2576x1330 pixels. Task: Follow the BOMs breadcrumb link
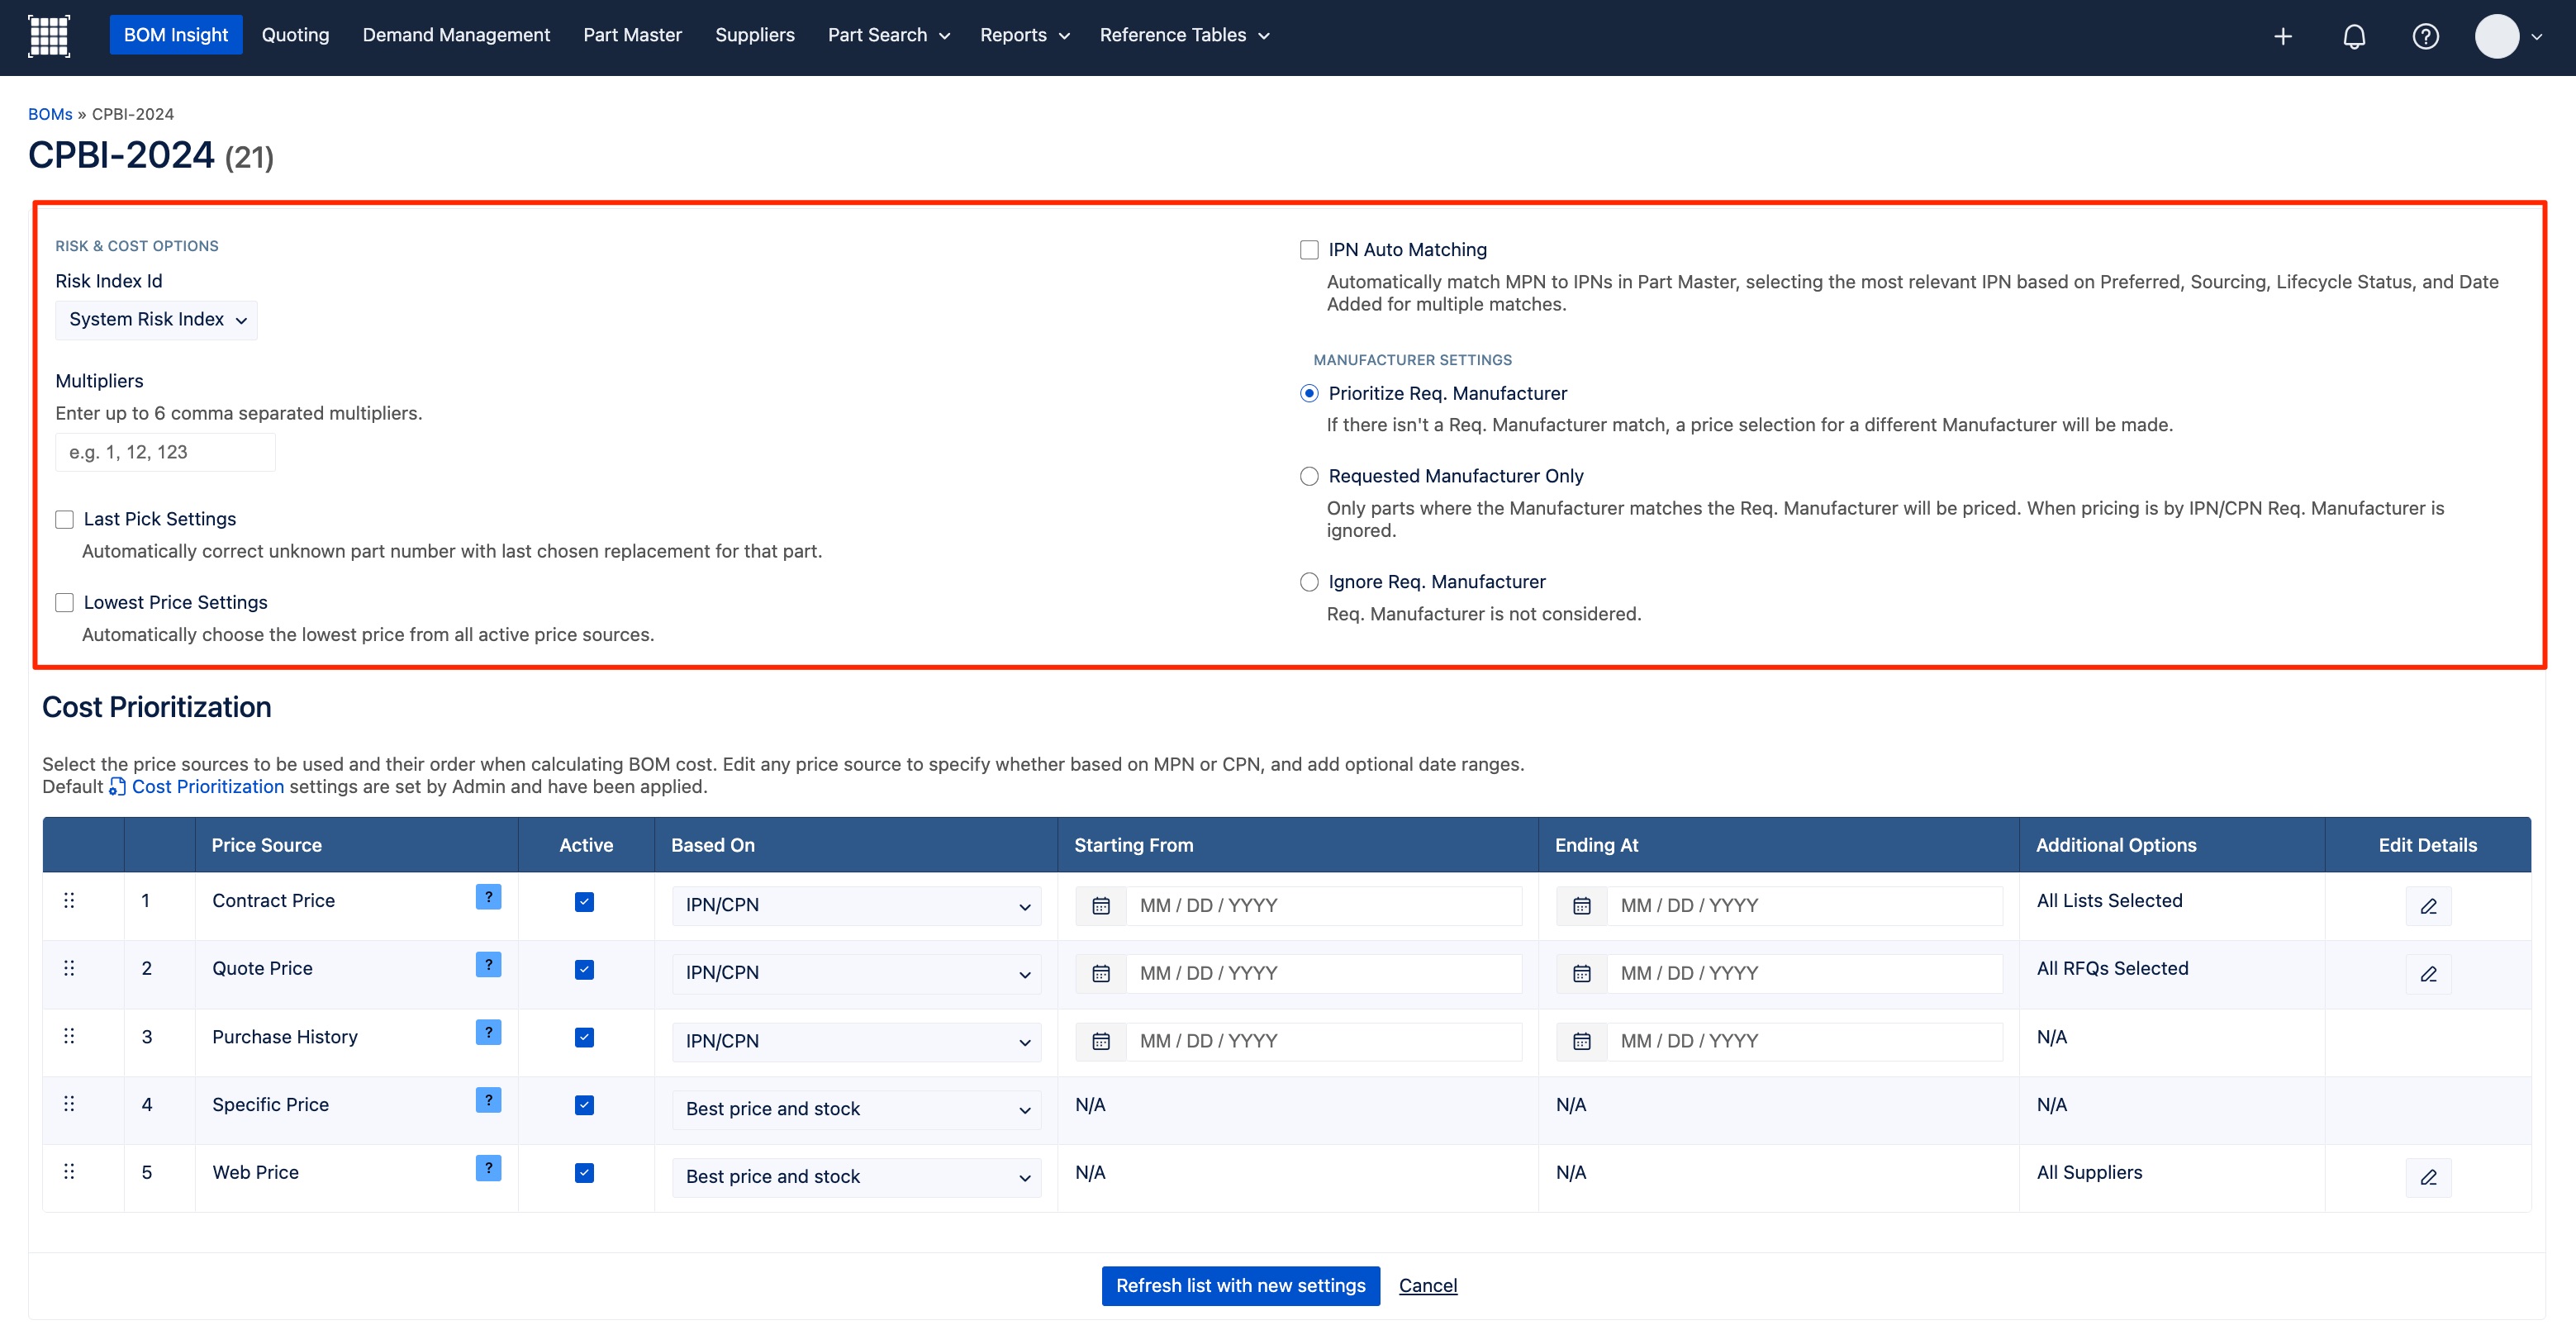(x=50, y=115)
